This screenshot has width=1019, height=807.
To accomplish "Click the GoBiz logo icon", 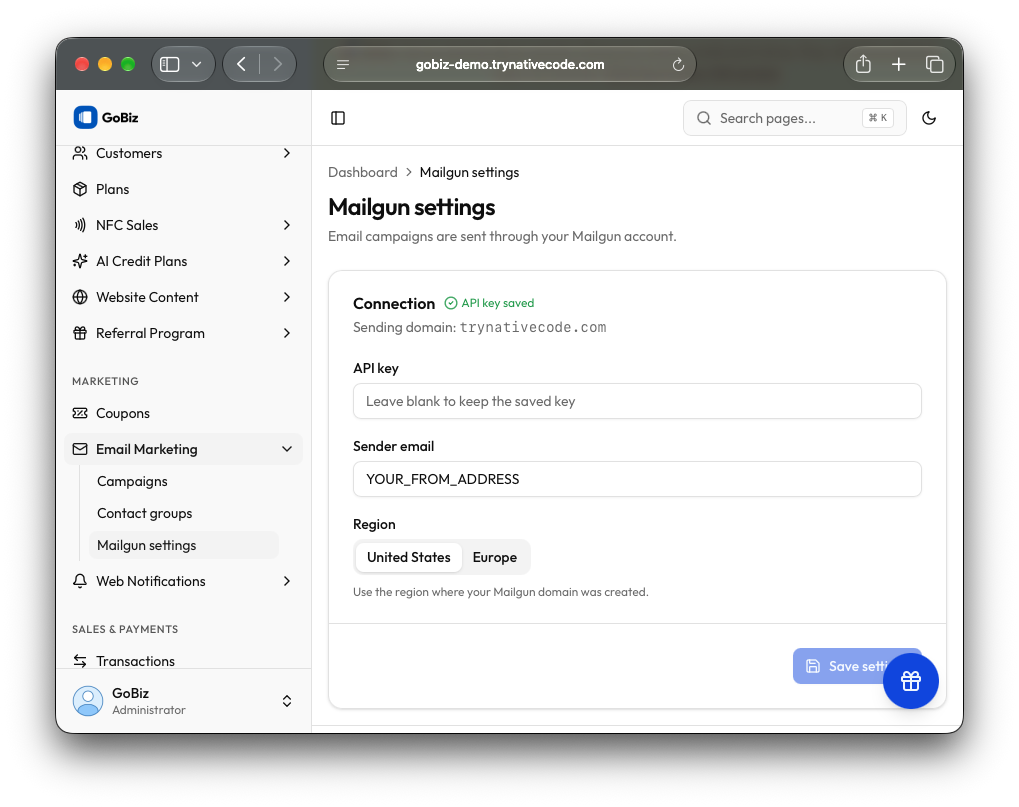I will 85,118.
